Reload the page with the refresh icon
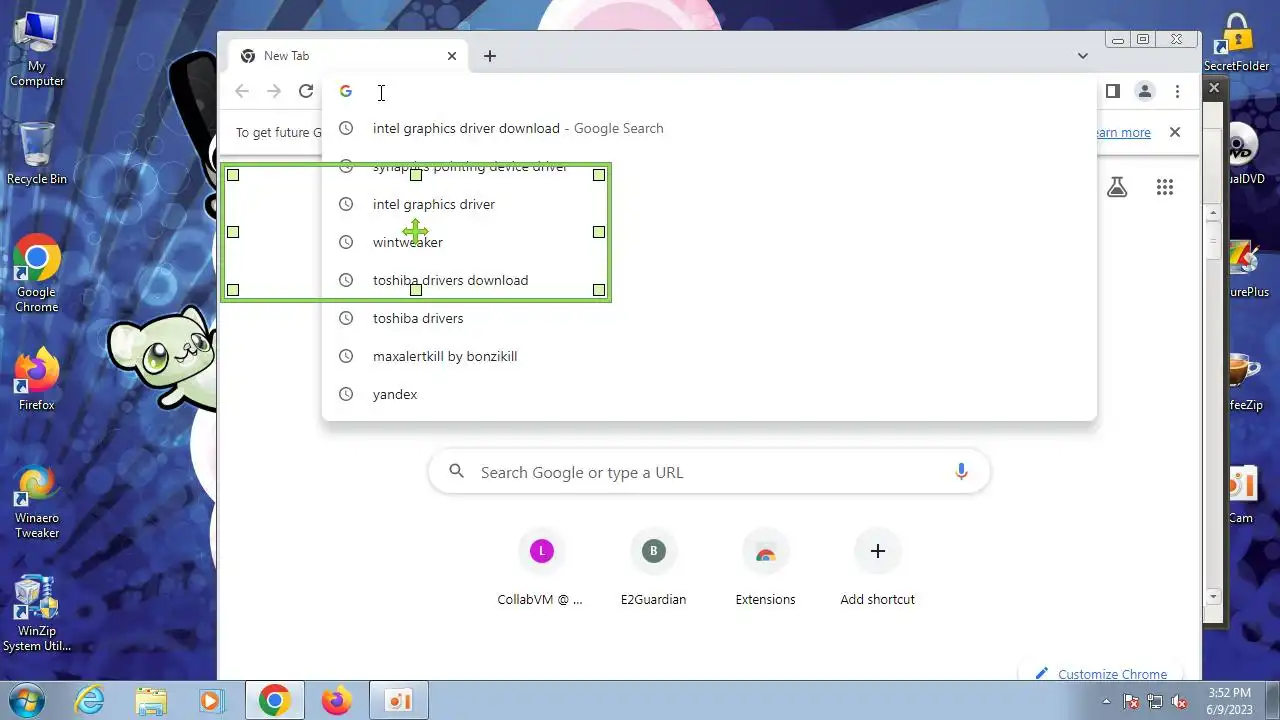 coord(306,92)
